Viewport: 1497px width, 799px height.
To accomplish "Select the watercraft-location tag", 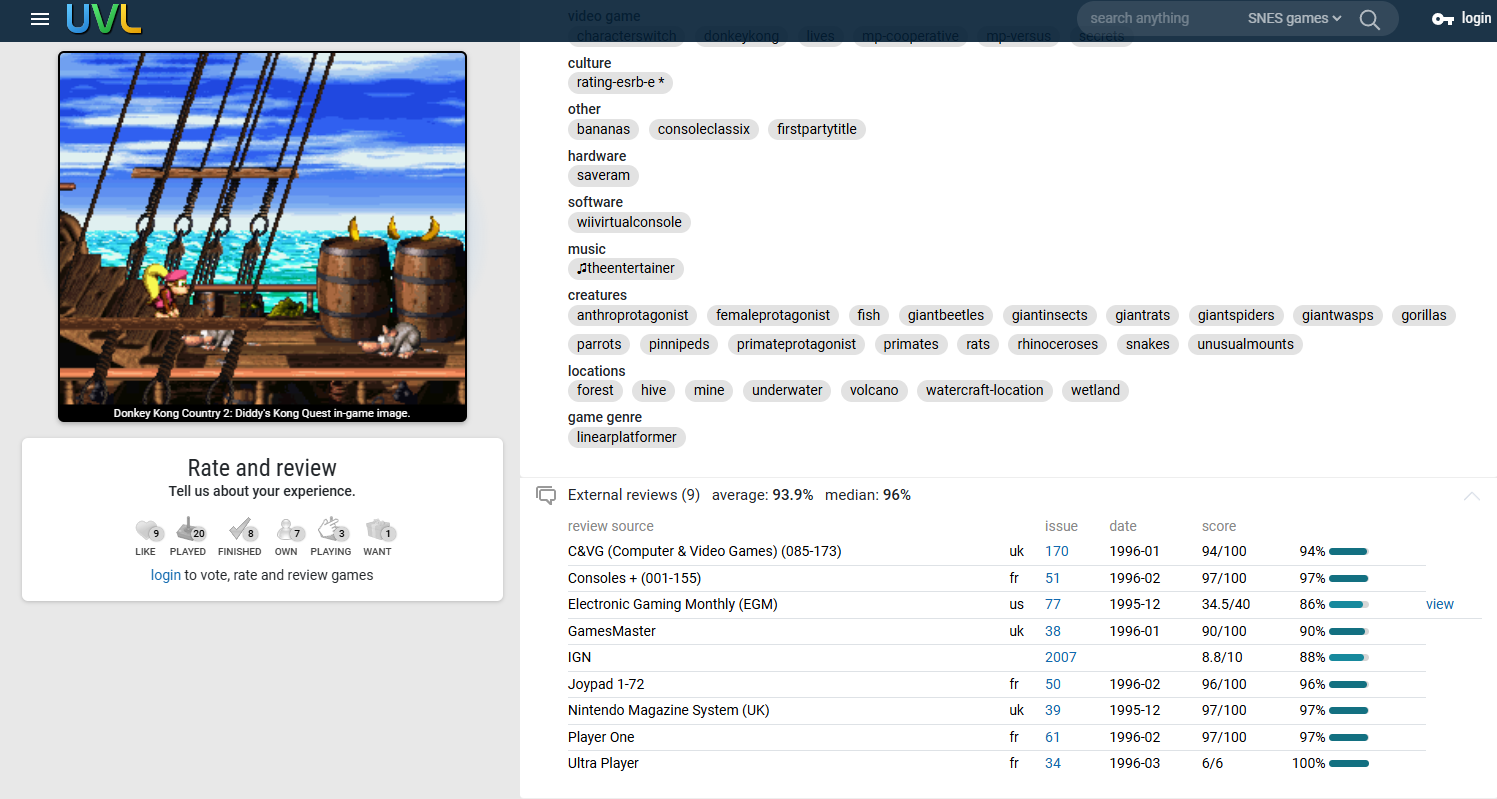I will pyautogui.click(x=985, y=390).
